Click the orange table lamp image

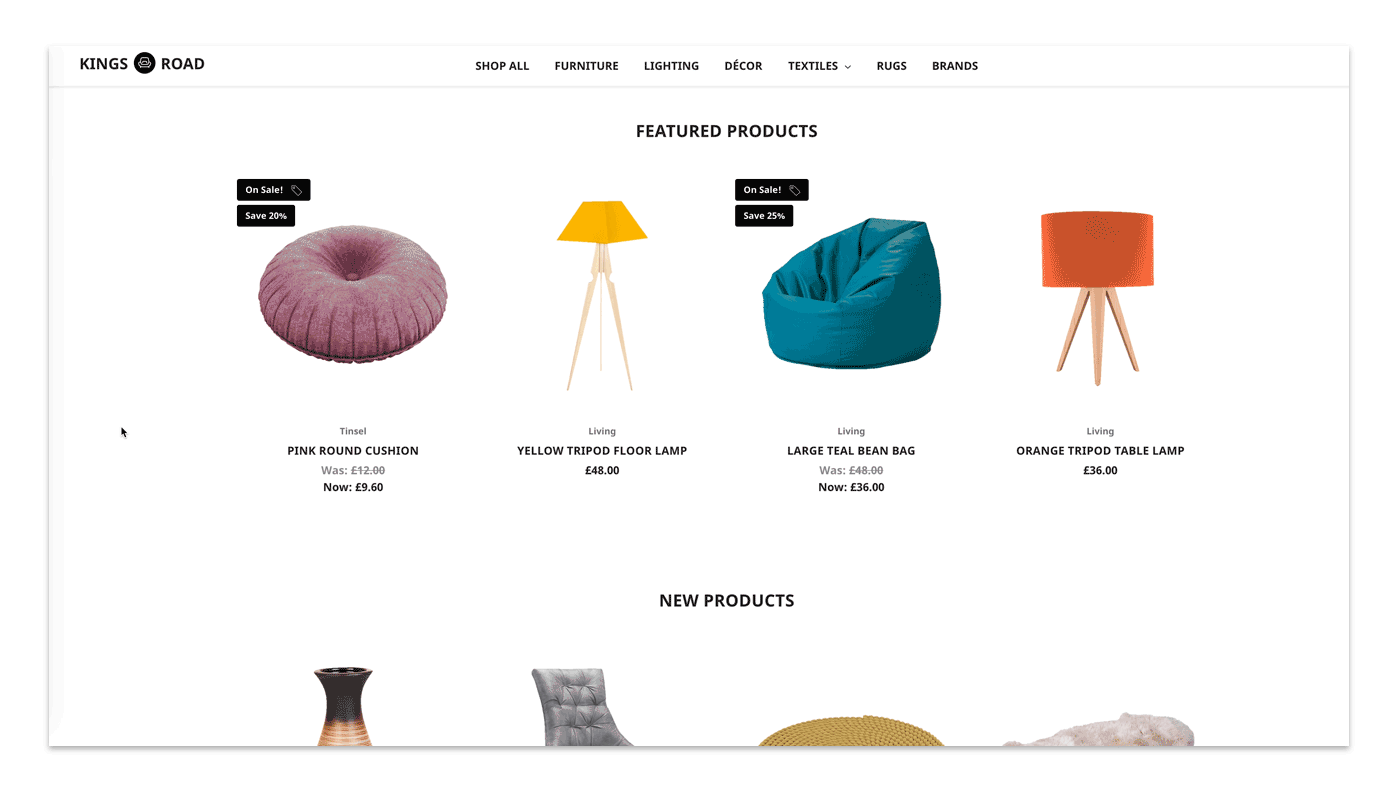pyautogui.click(x=1097, y=297)
